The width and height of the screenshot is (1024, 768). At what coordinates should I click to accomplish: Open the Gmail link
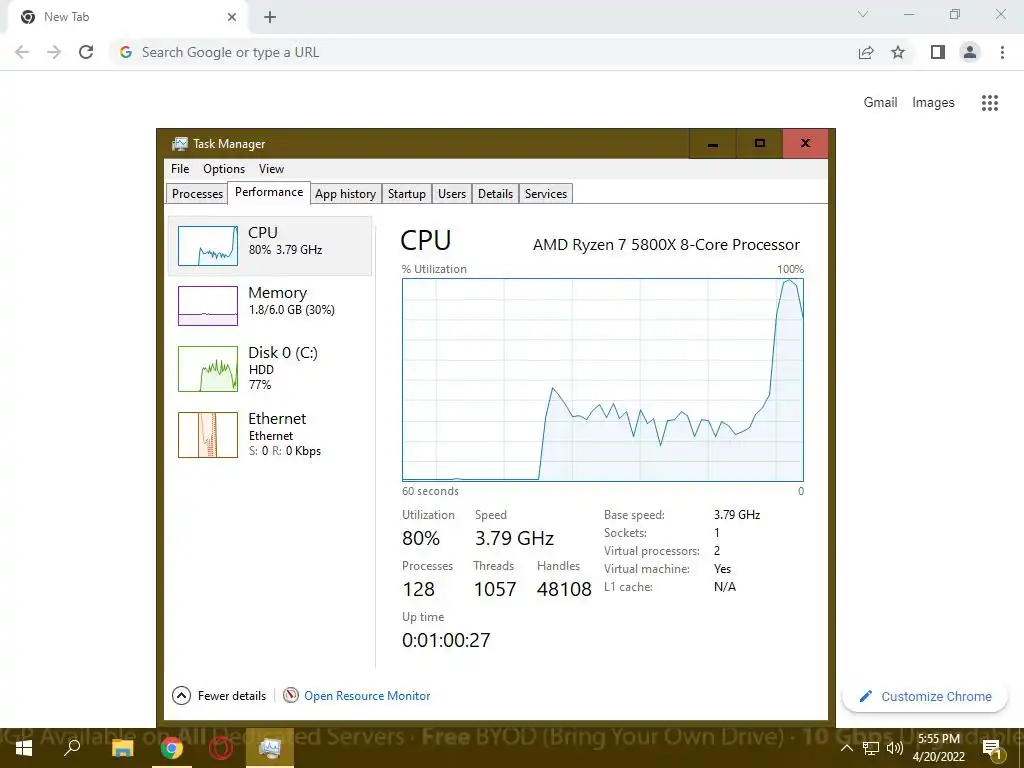pos(880,103)
